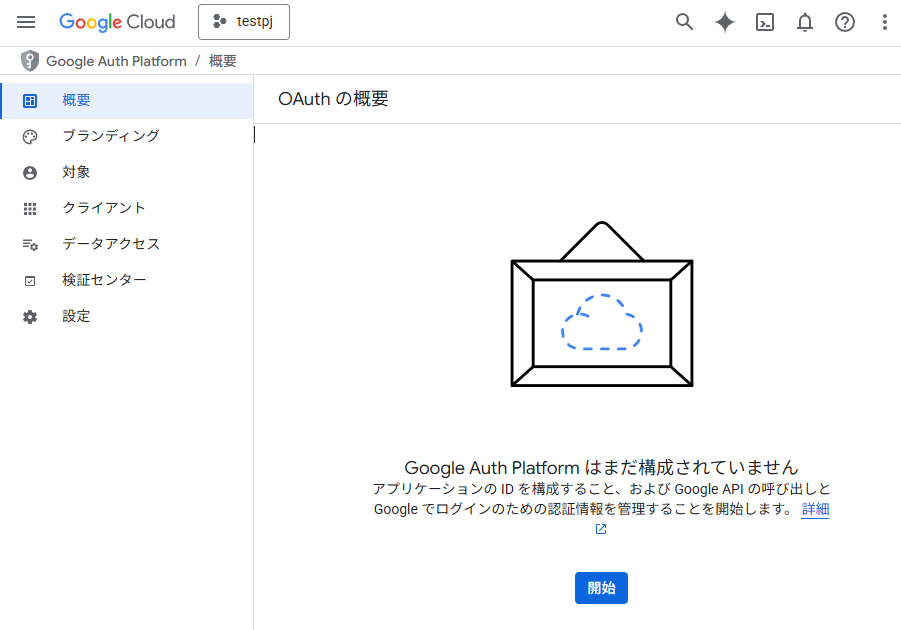Open the notifications bell

pyautogui.click(x=805, y=22)
